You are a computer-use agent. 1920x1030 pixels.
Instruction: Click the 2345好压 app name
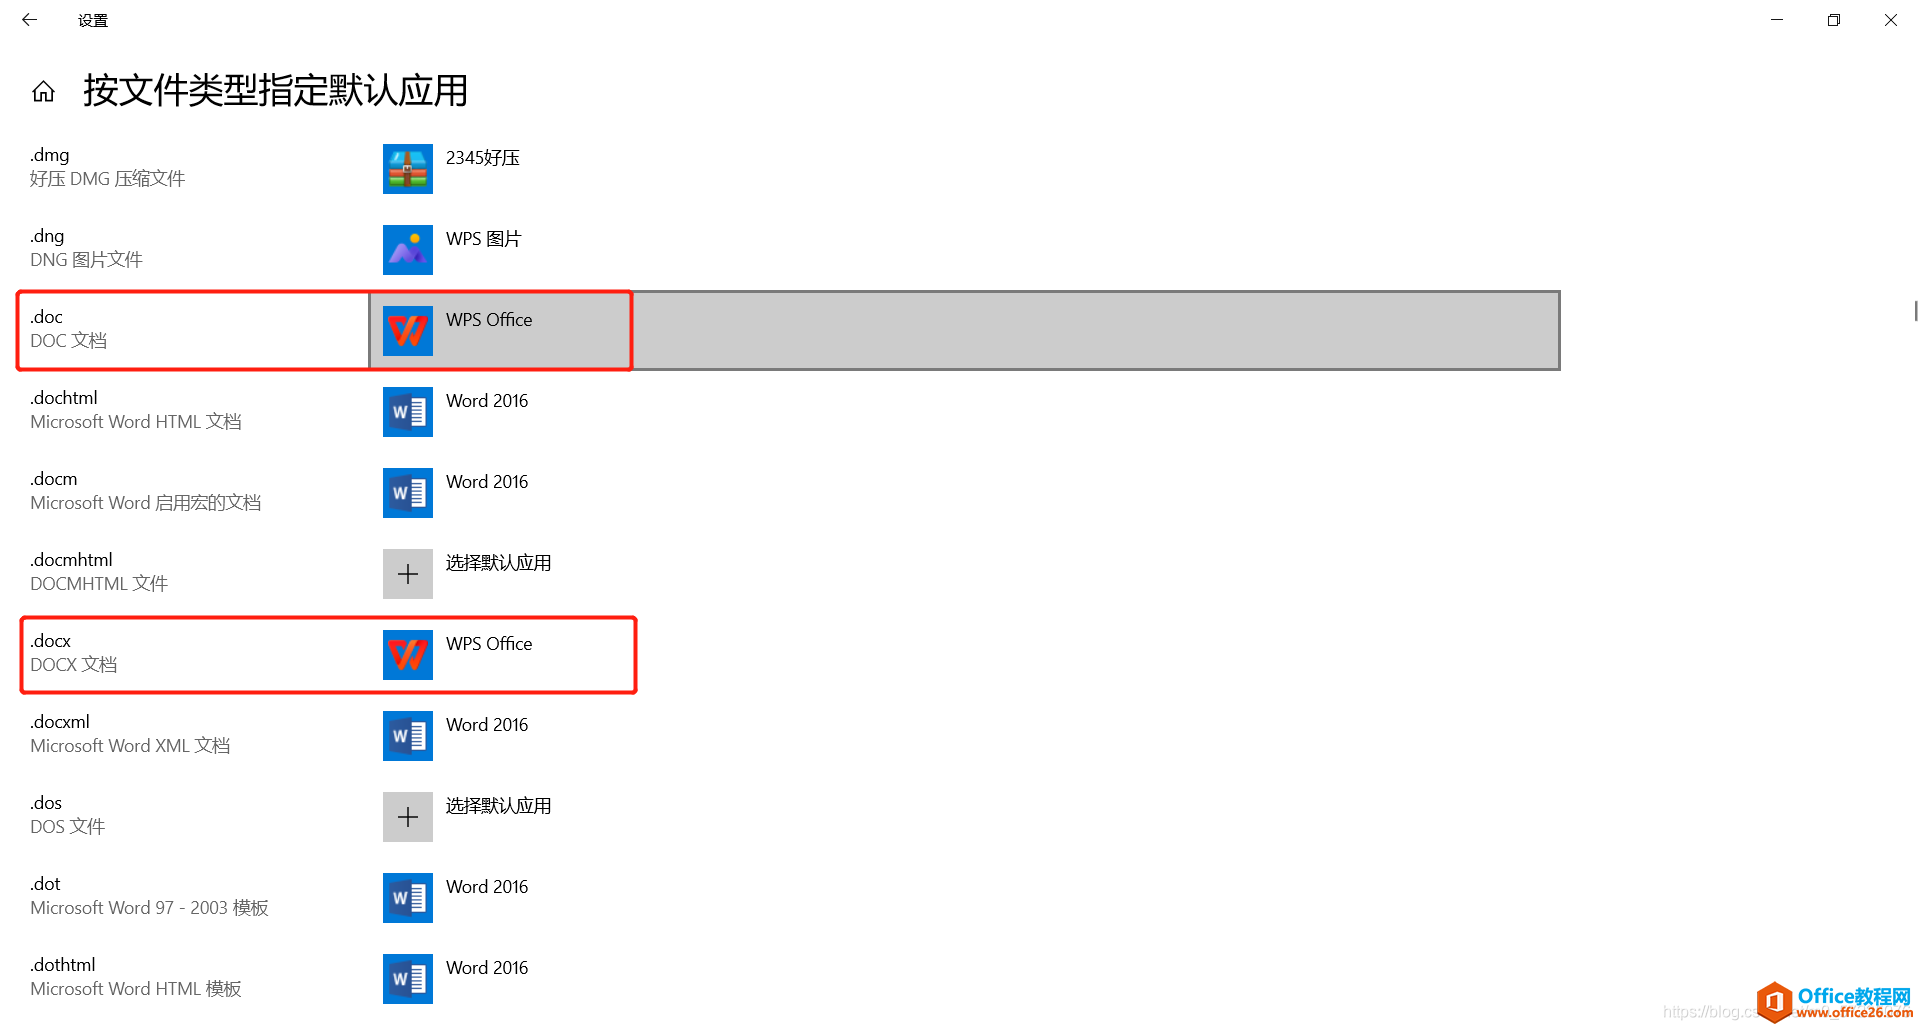pyautogui.click(x=483, y=158)
